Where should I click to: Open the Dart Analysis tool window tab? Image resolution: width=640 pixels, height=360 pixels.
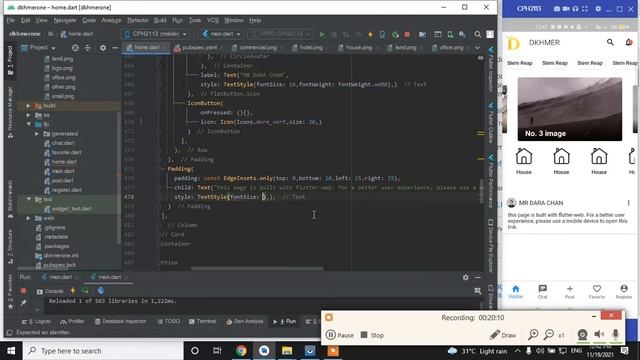(245, 322)
